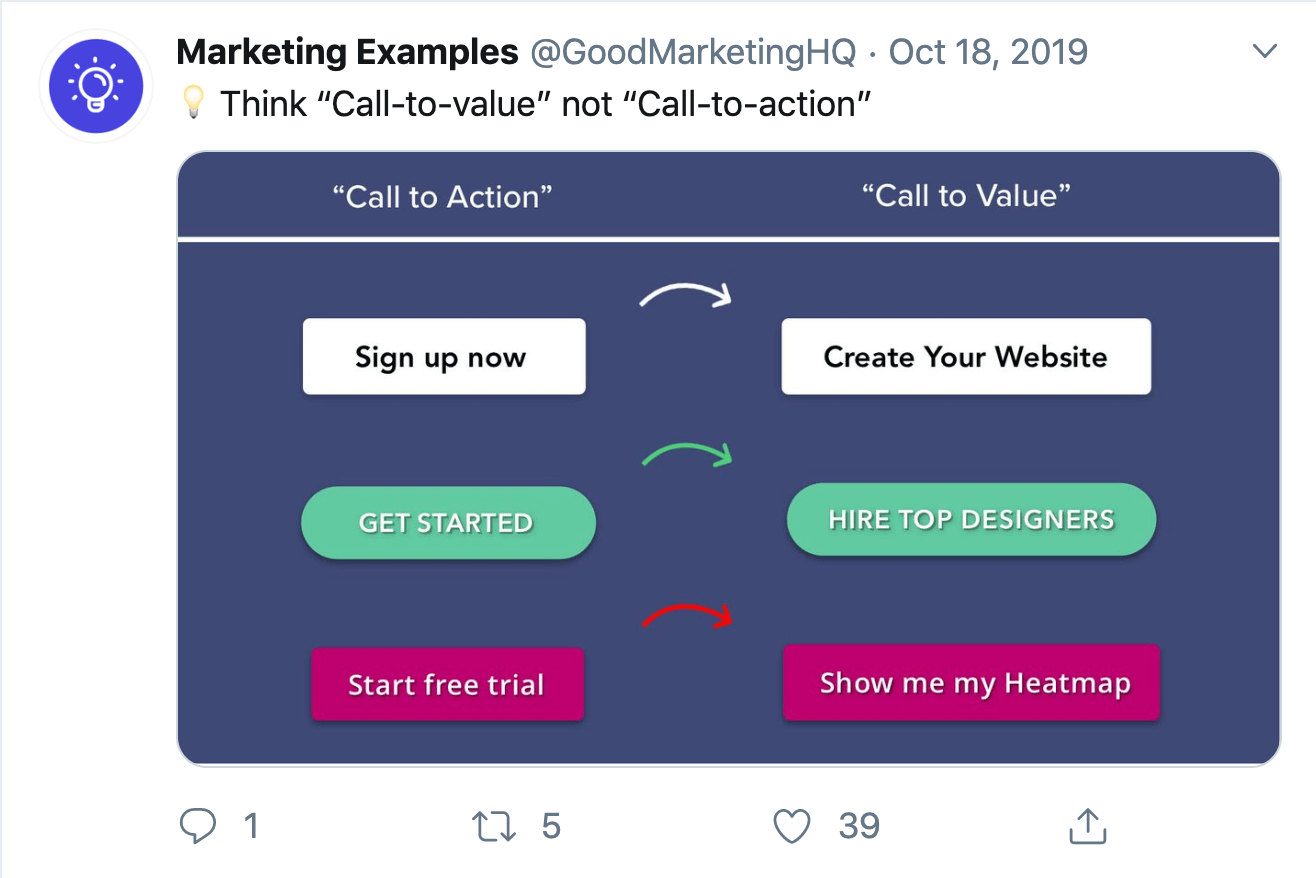Image resolution: width=1316 pixels, height=878 pixels.
Task: Click the HIRE TOP DESIGNERS button
Action: pos(971,519)
